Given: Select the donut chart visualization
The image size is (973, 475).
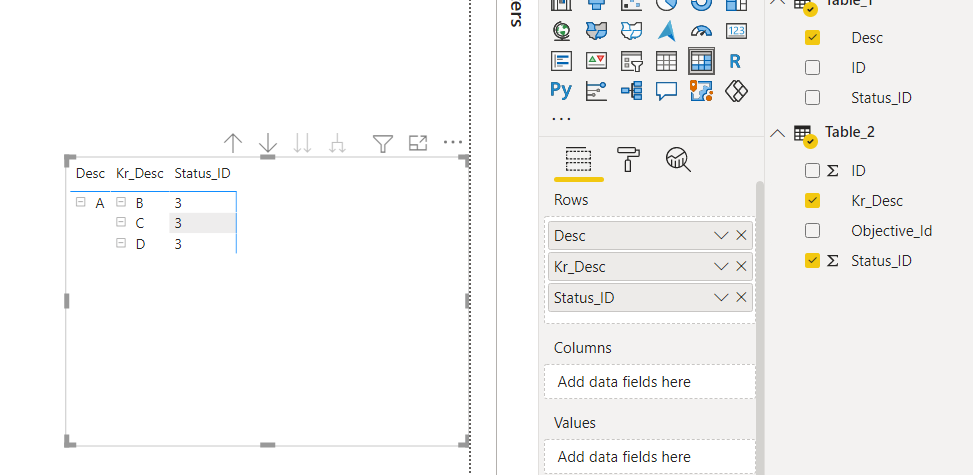Looking at the screenshot, I should 701,4.
